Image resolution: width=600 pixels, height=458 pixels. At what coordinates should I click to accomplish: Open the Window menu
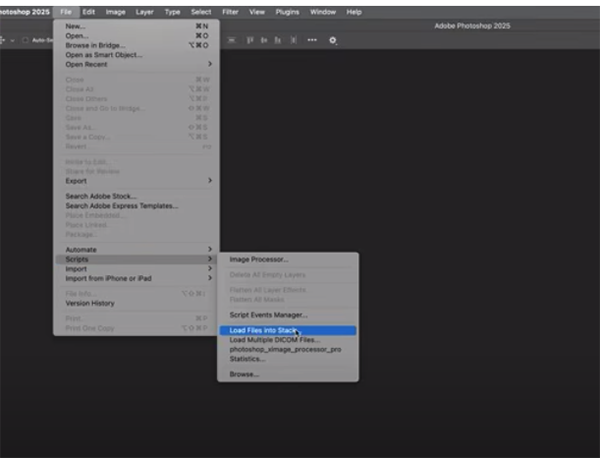click(x=323, y=12)
